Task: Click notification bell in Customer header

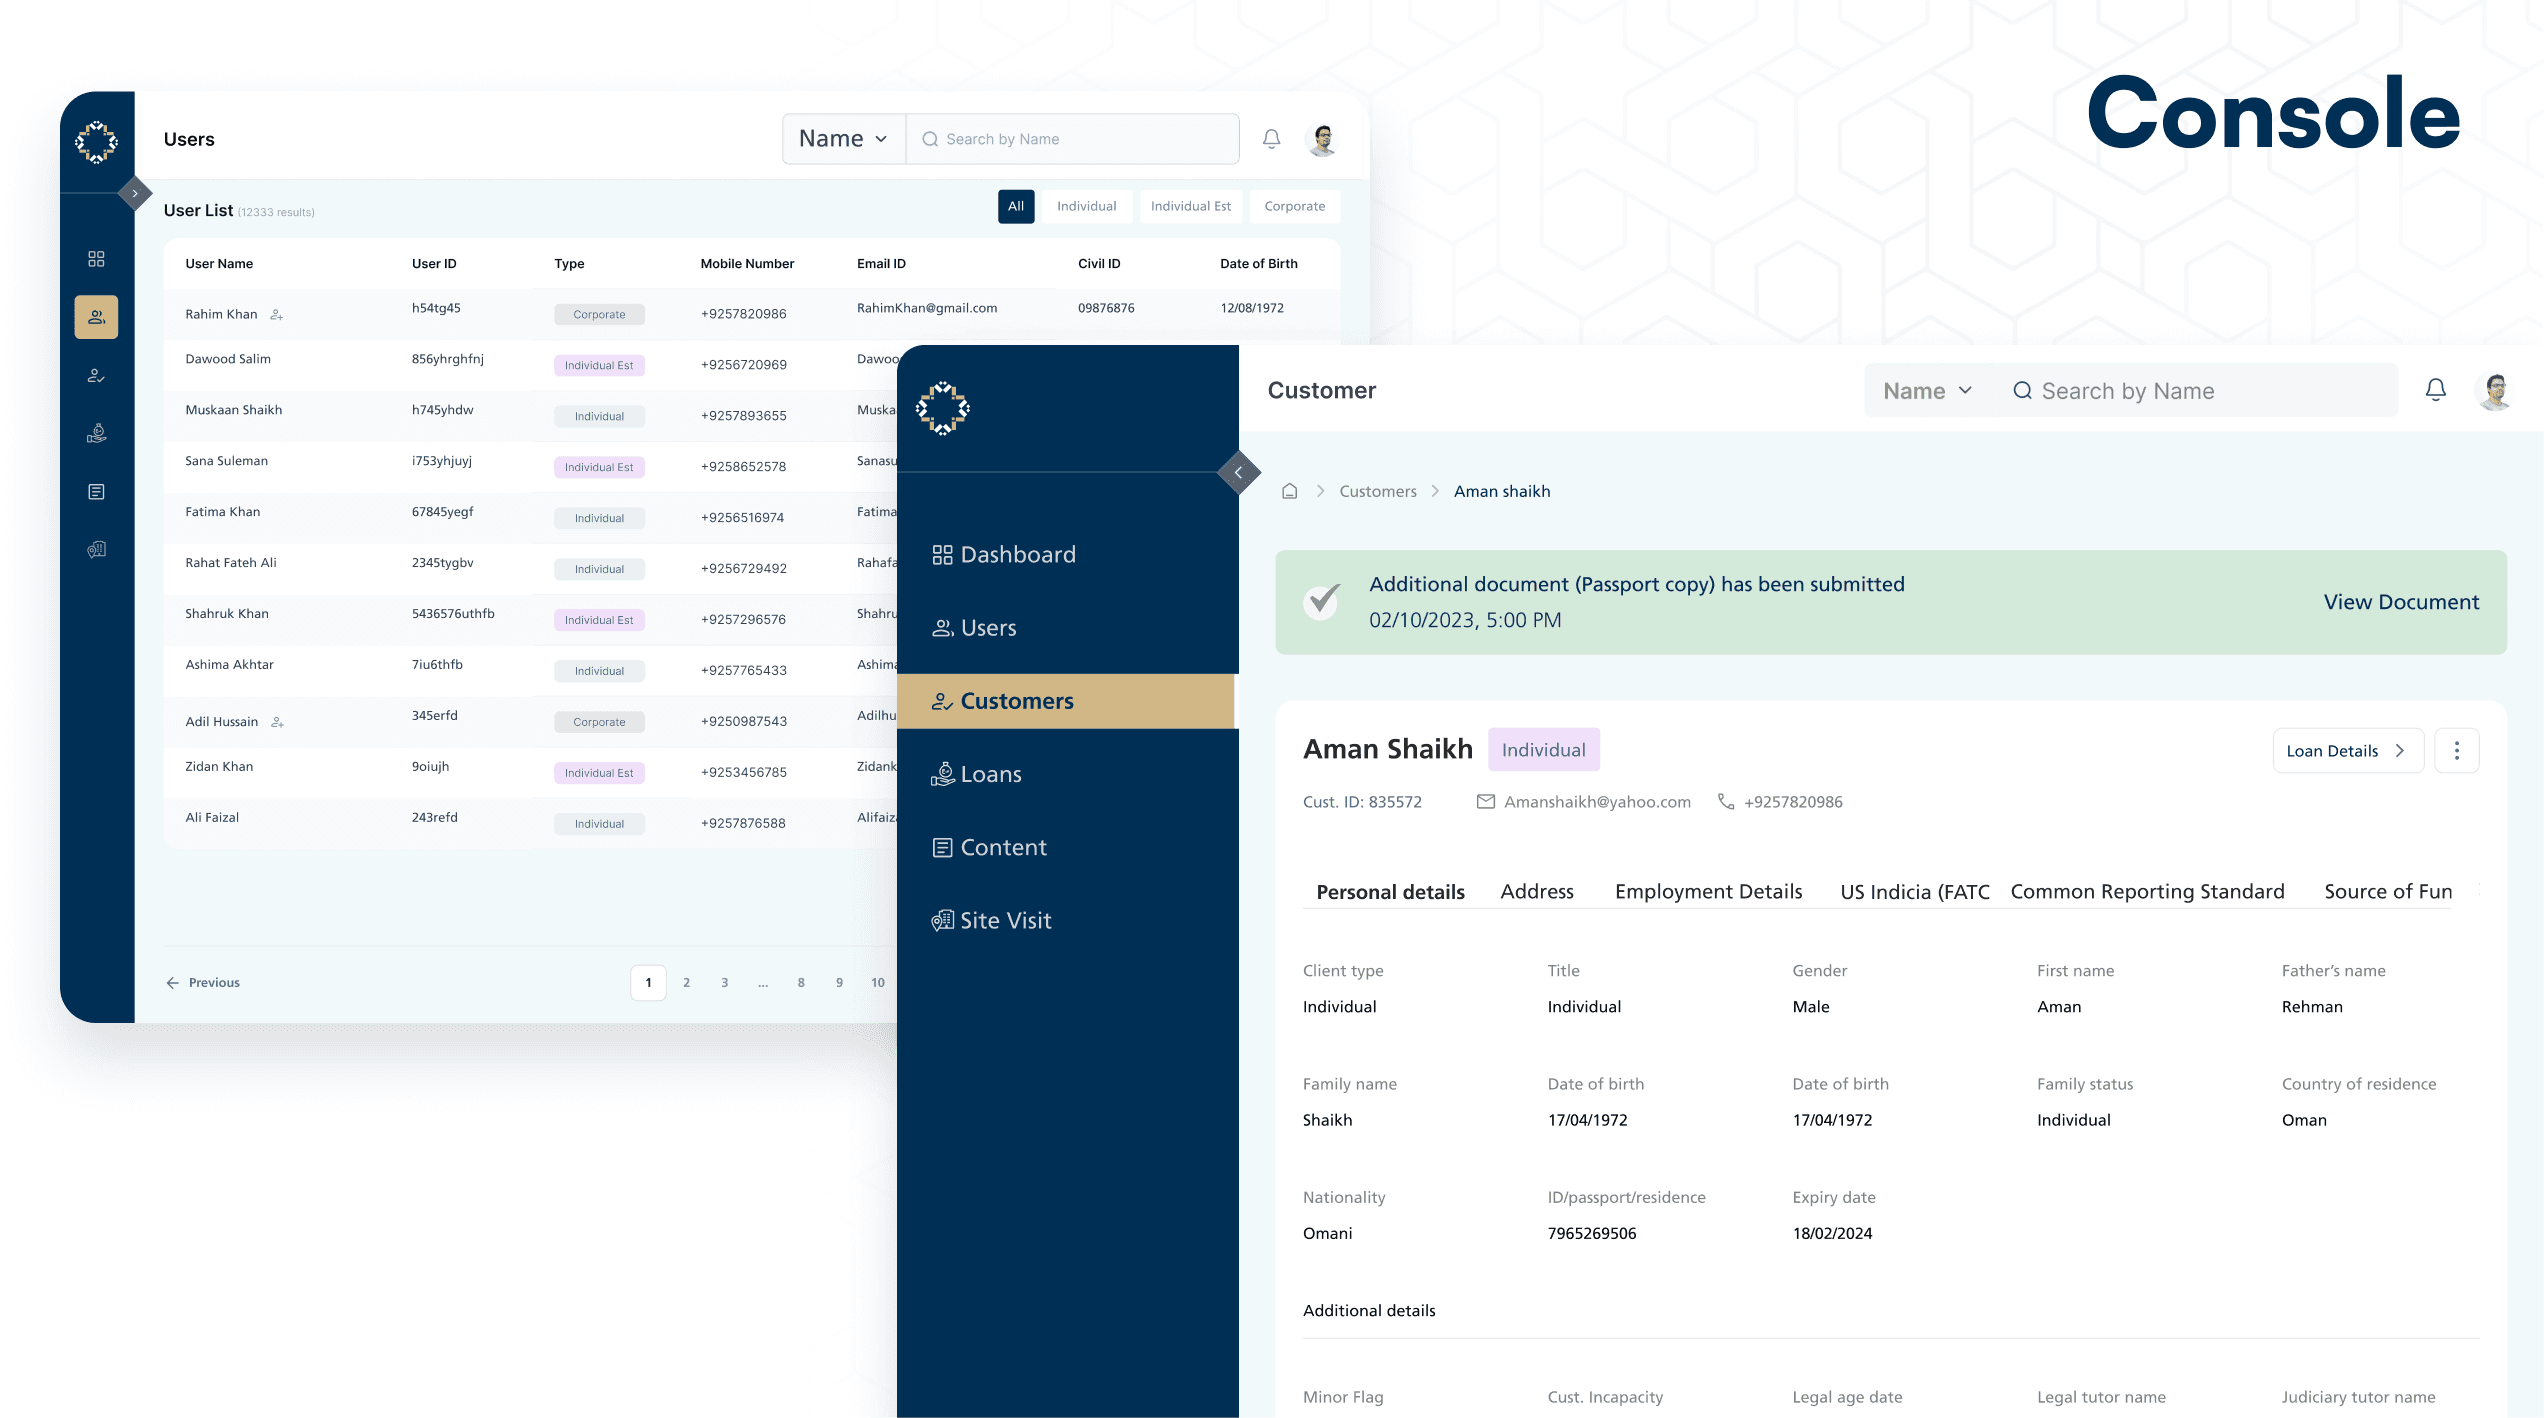Action: (2435, 390)
